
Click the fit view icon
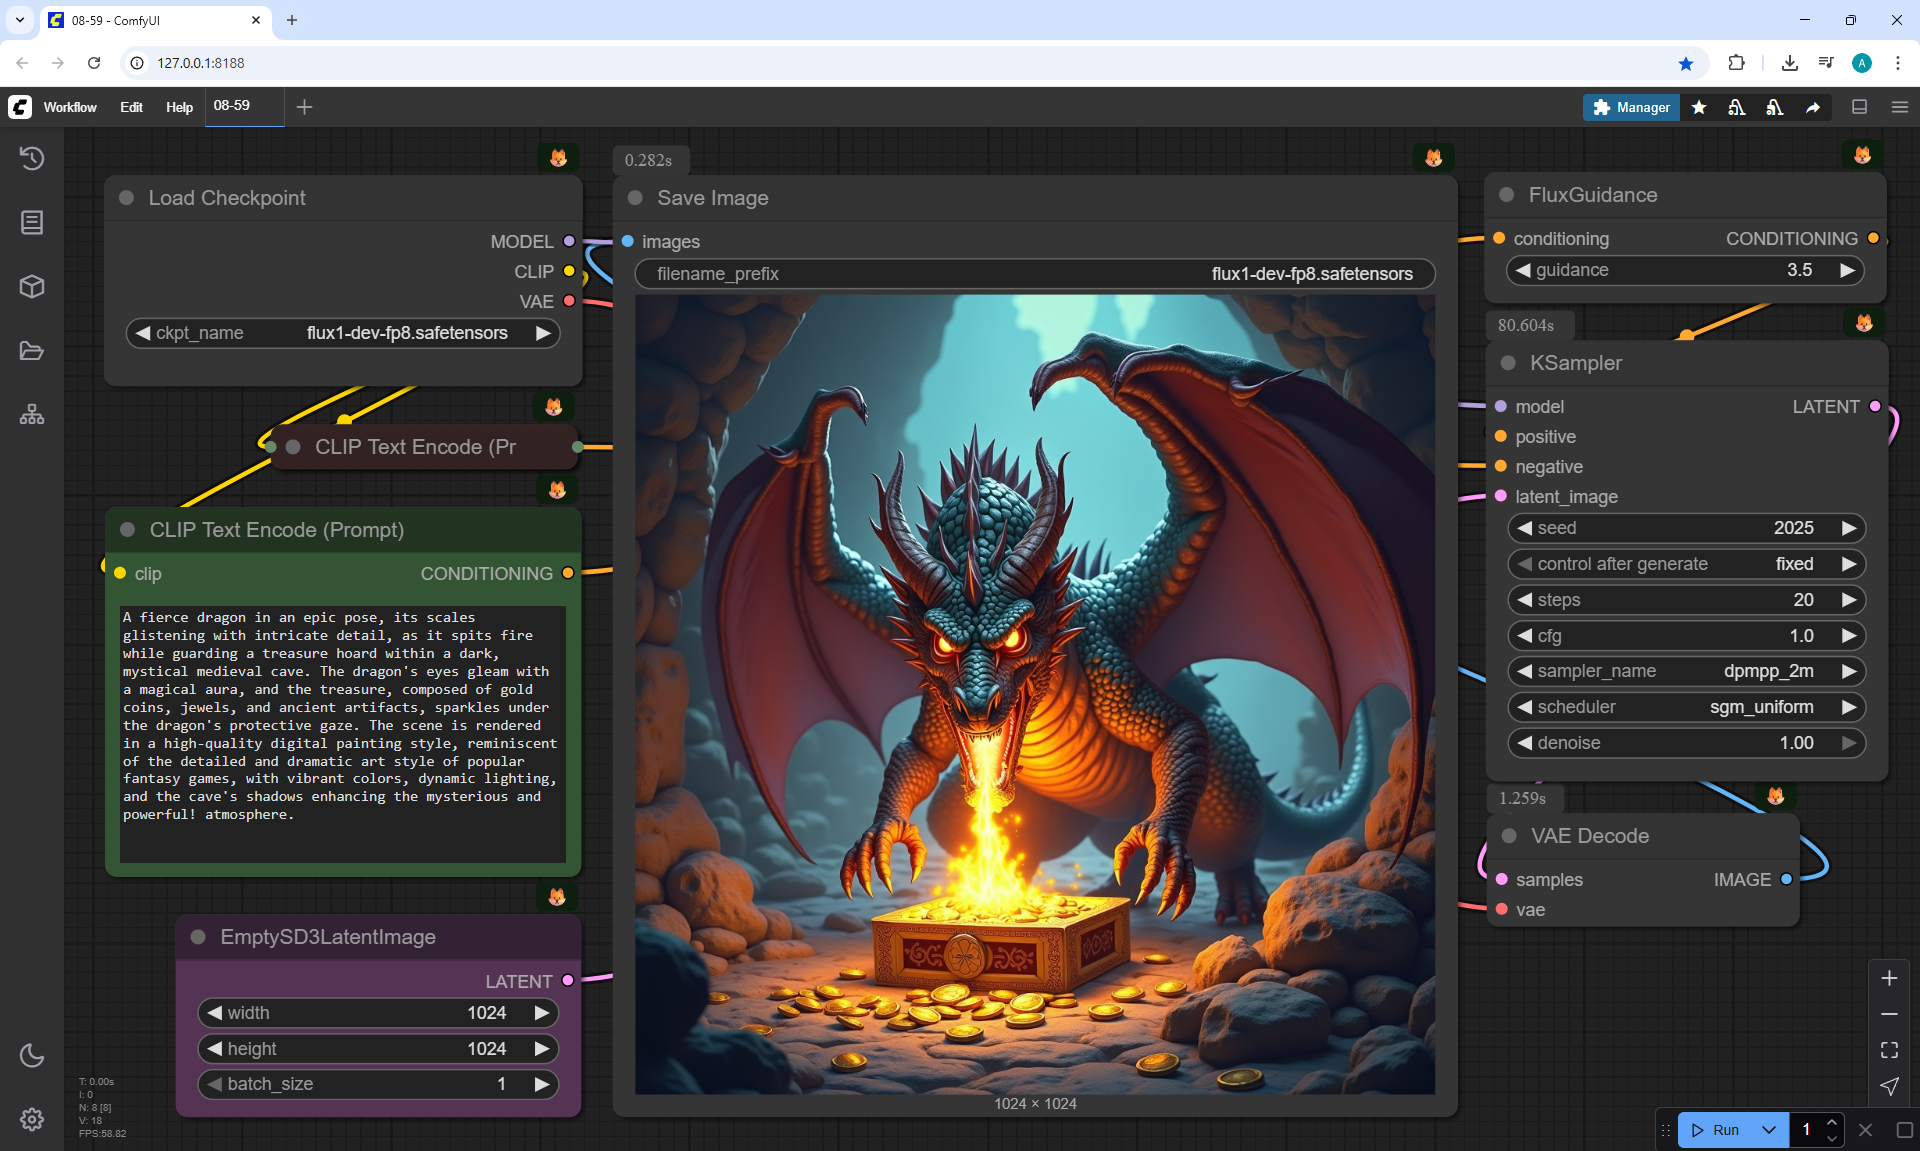(x=1889, y=1050)
